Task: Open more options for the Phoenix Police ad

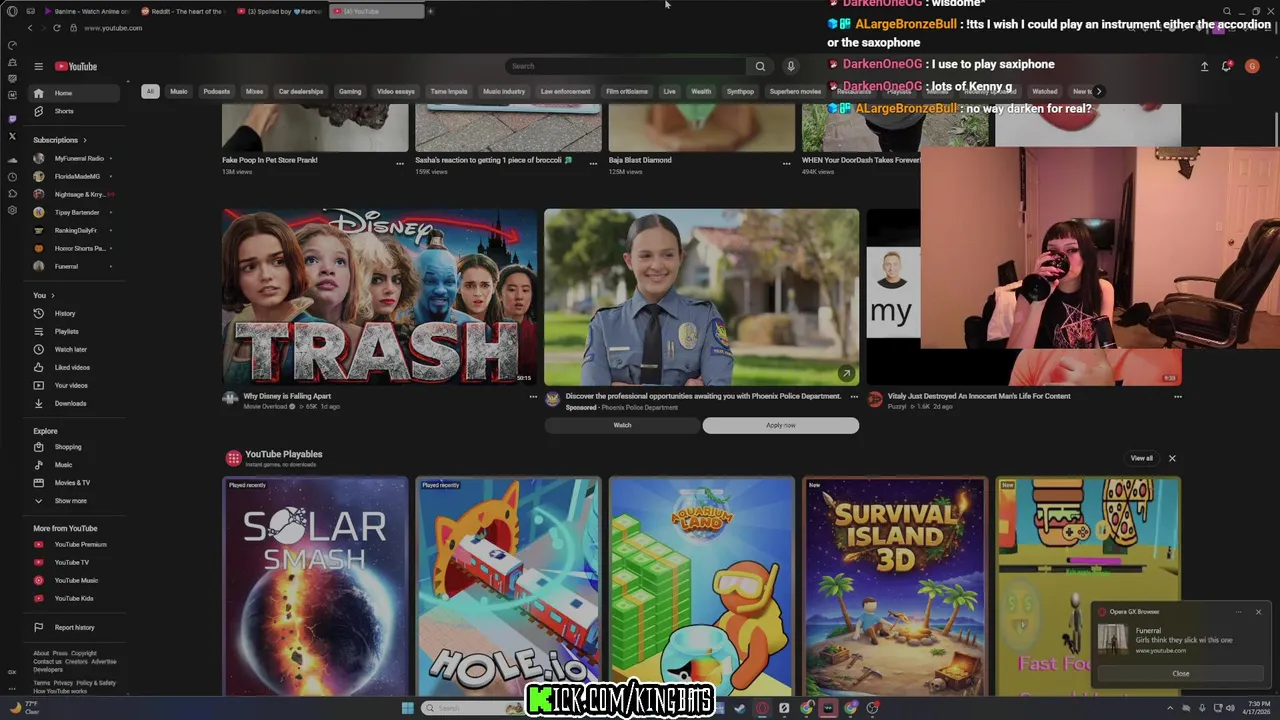Action: [x=854, y=397]
